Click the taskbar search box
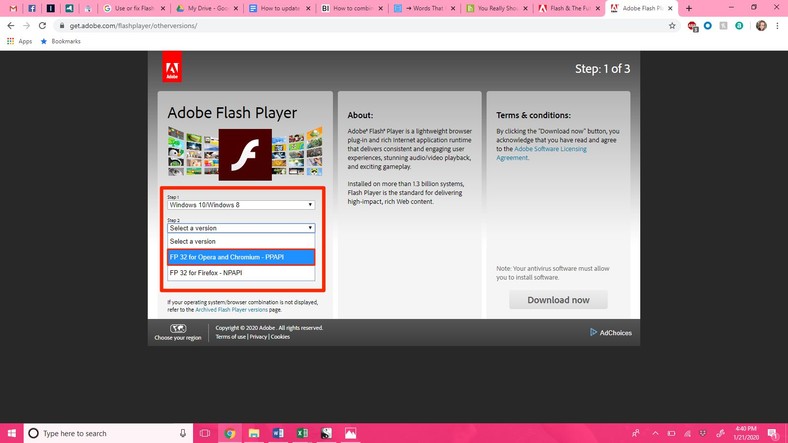 (x=108, y=433)
